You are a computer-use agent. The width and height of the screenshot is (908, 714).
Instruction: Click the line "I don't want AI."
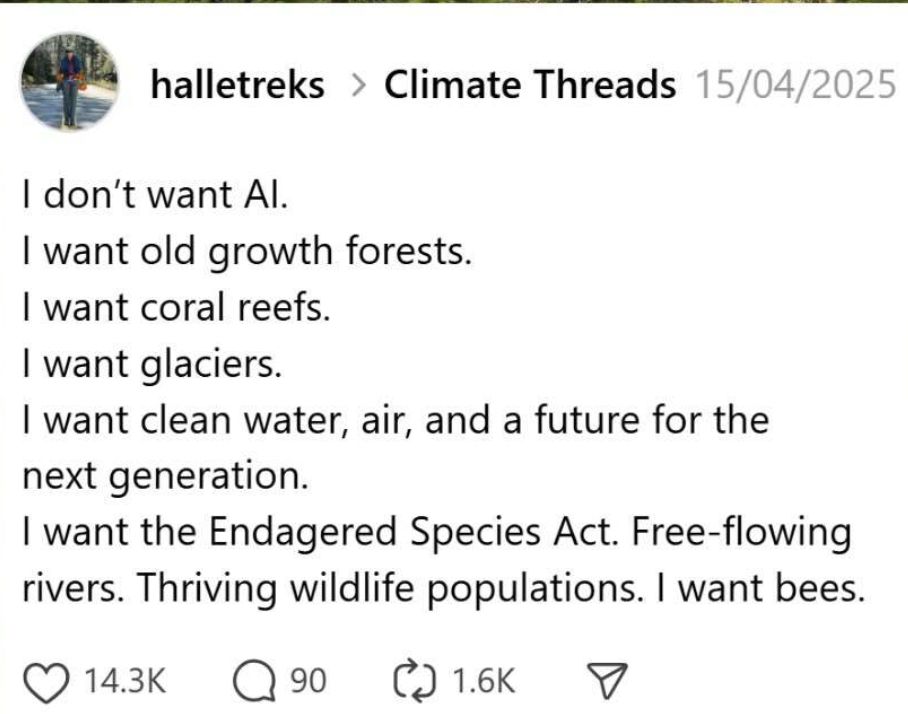pos(155,194)
